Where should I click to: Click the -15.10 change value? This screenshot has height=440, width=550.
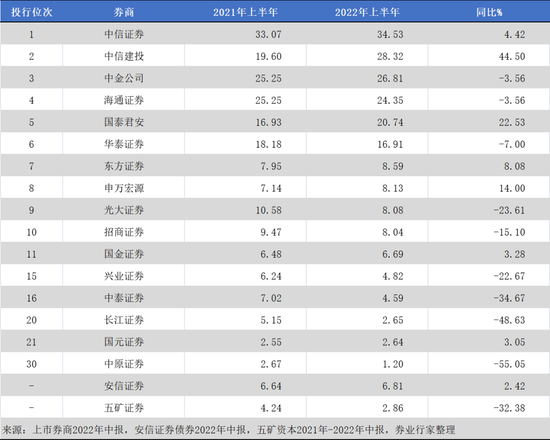click(x=509, y=232)
